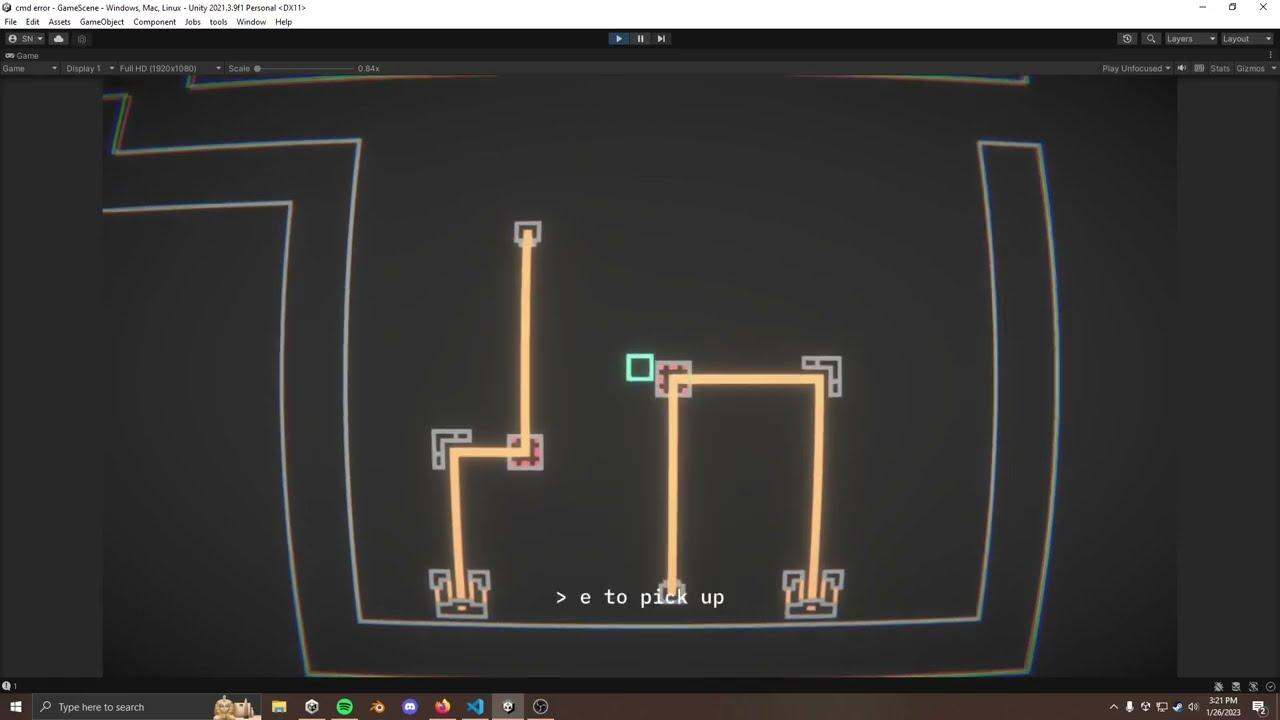Toggle play mode with the Play button

[x=618, y=39]
